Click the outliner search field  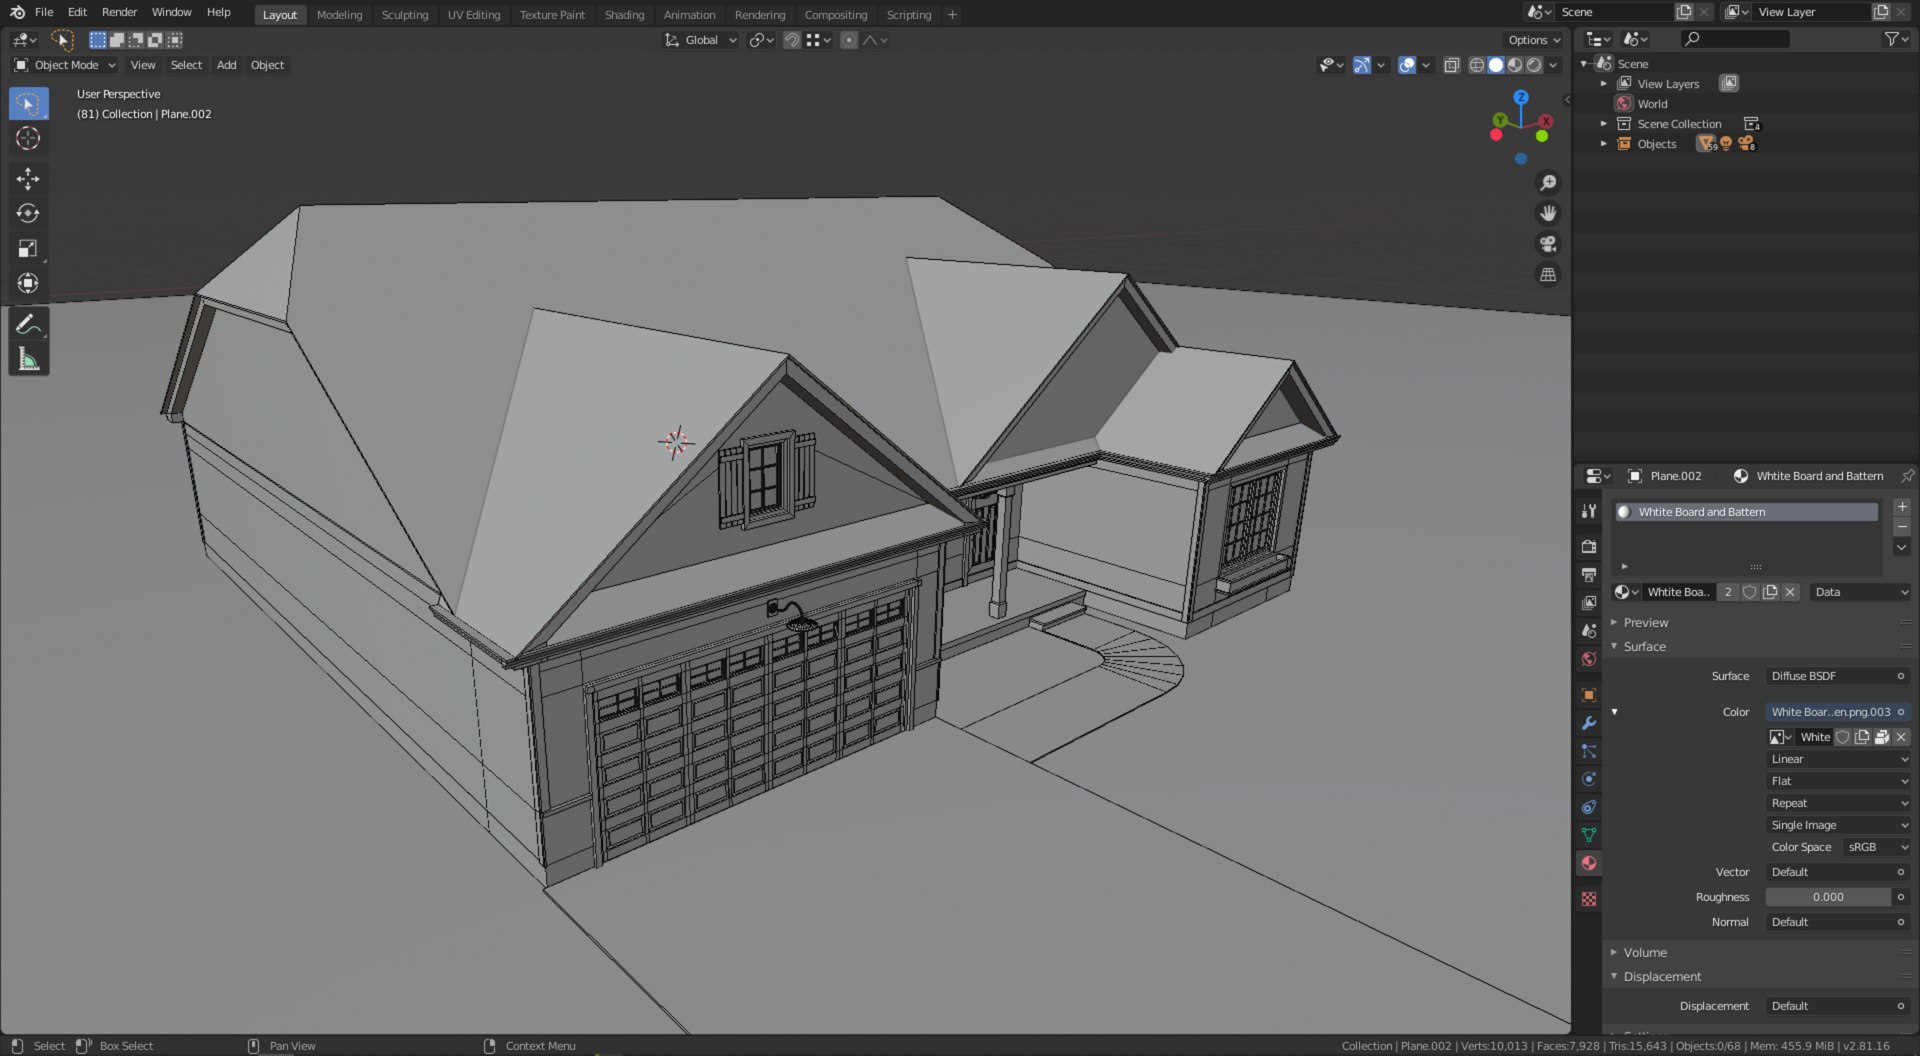[x=1735, y=39]
